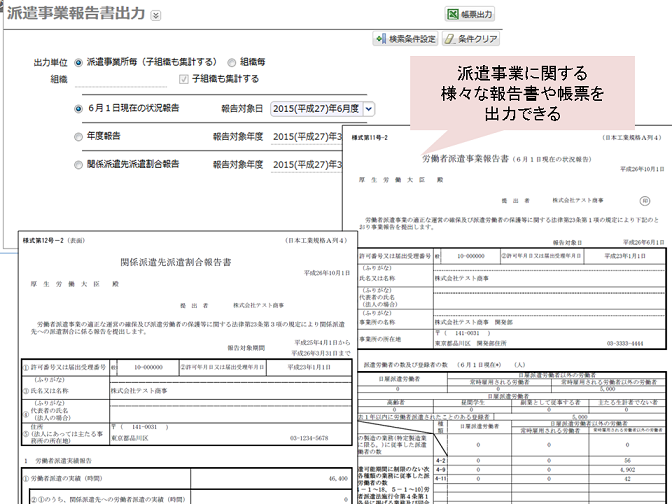Expand the title chevron beside 派遣事業報告書出力
Viewport: 672px width, 504px height.
pos(156,15)
